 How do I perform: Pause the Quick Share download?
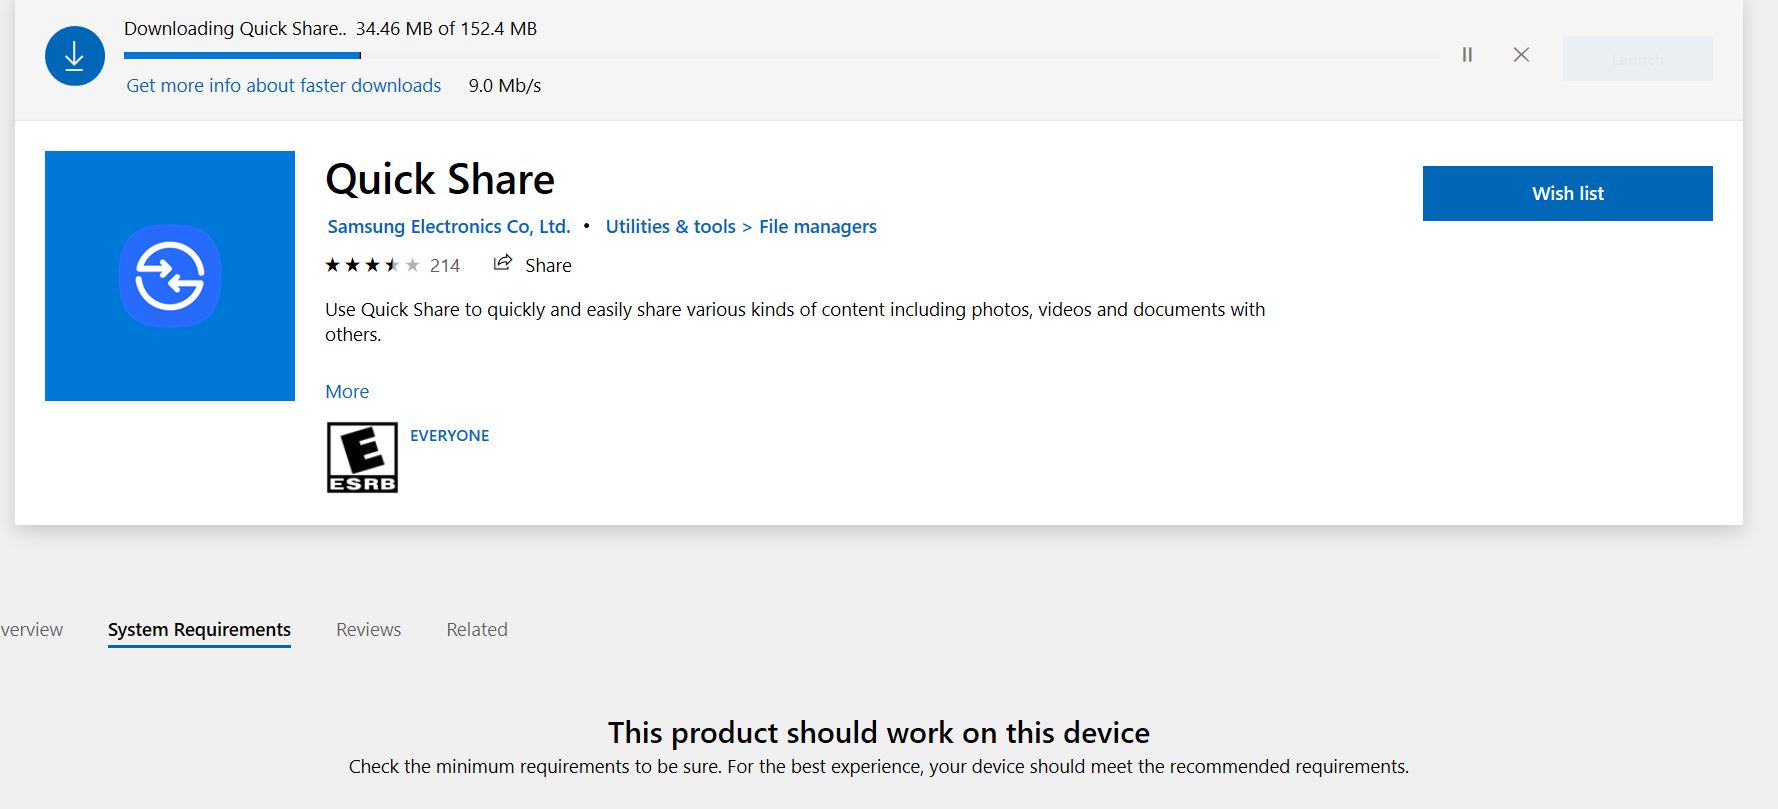[x=1467, y=55]
